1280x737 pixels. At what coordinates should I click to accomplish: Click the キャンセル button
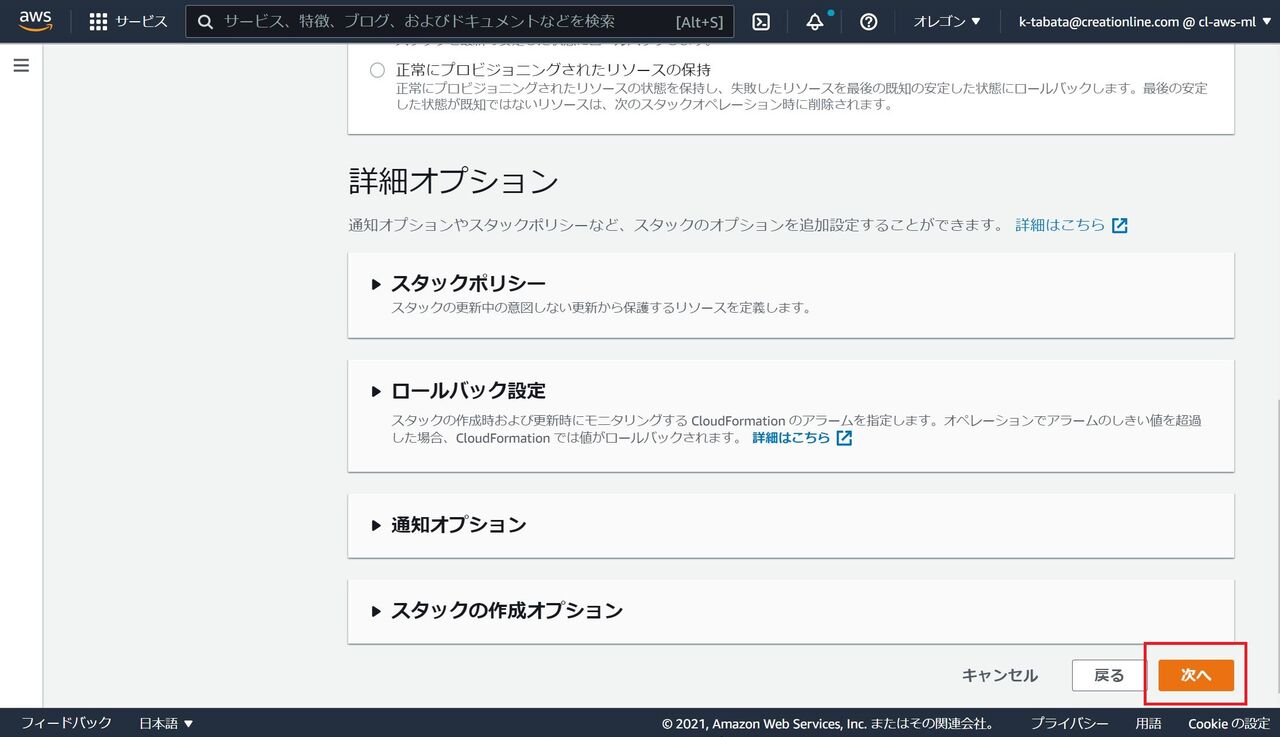click(1000, 676)
